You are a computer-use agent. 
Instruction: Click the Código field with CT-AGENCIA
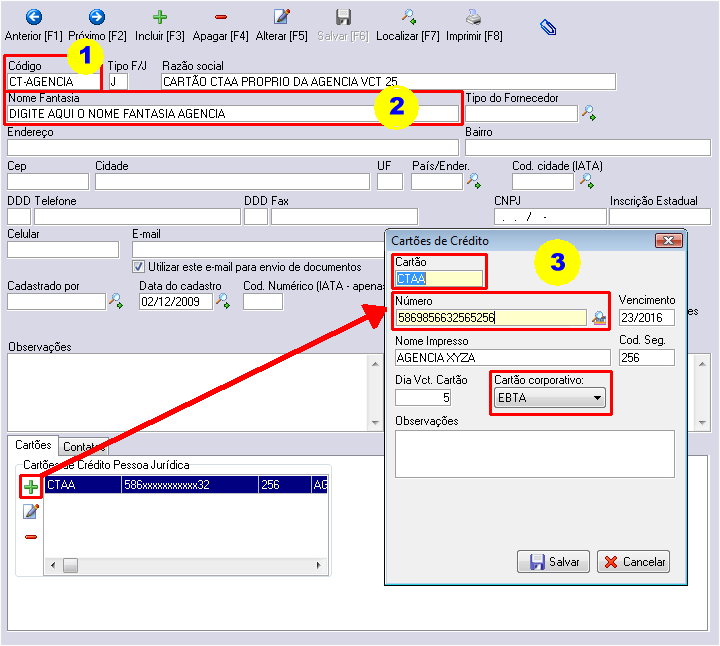[54, 82]
